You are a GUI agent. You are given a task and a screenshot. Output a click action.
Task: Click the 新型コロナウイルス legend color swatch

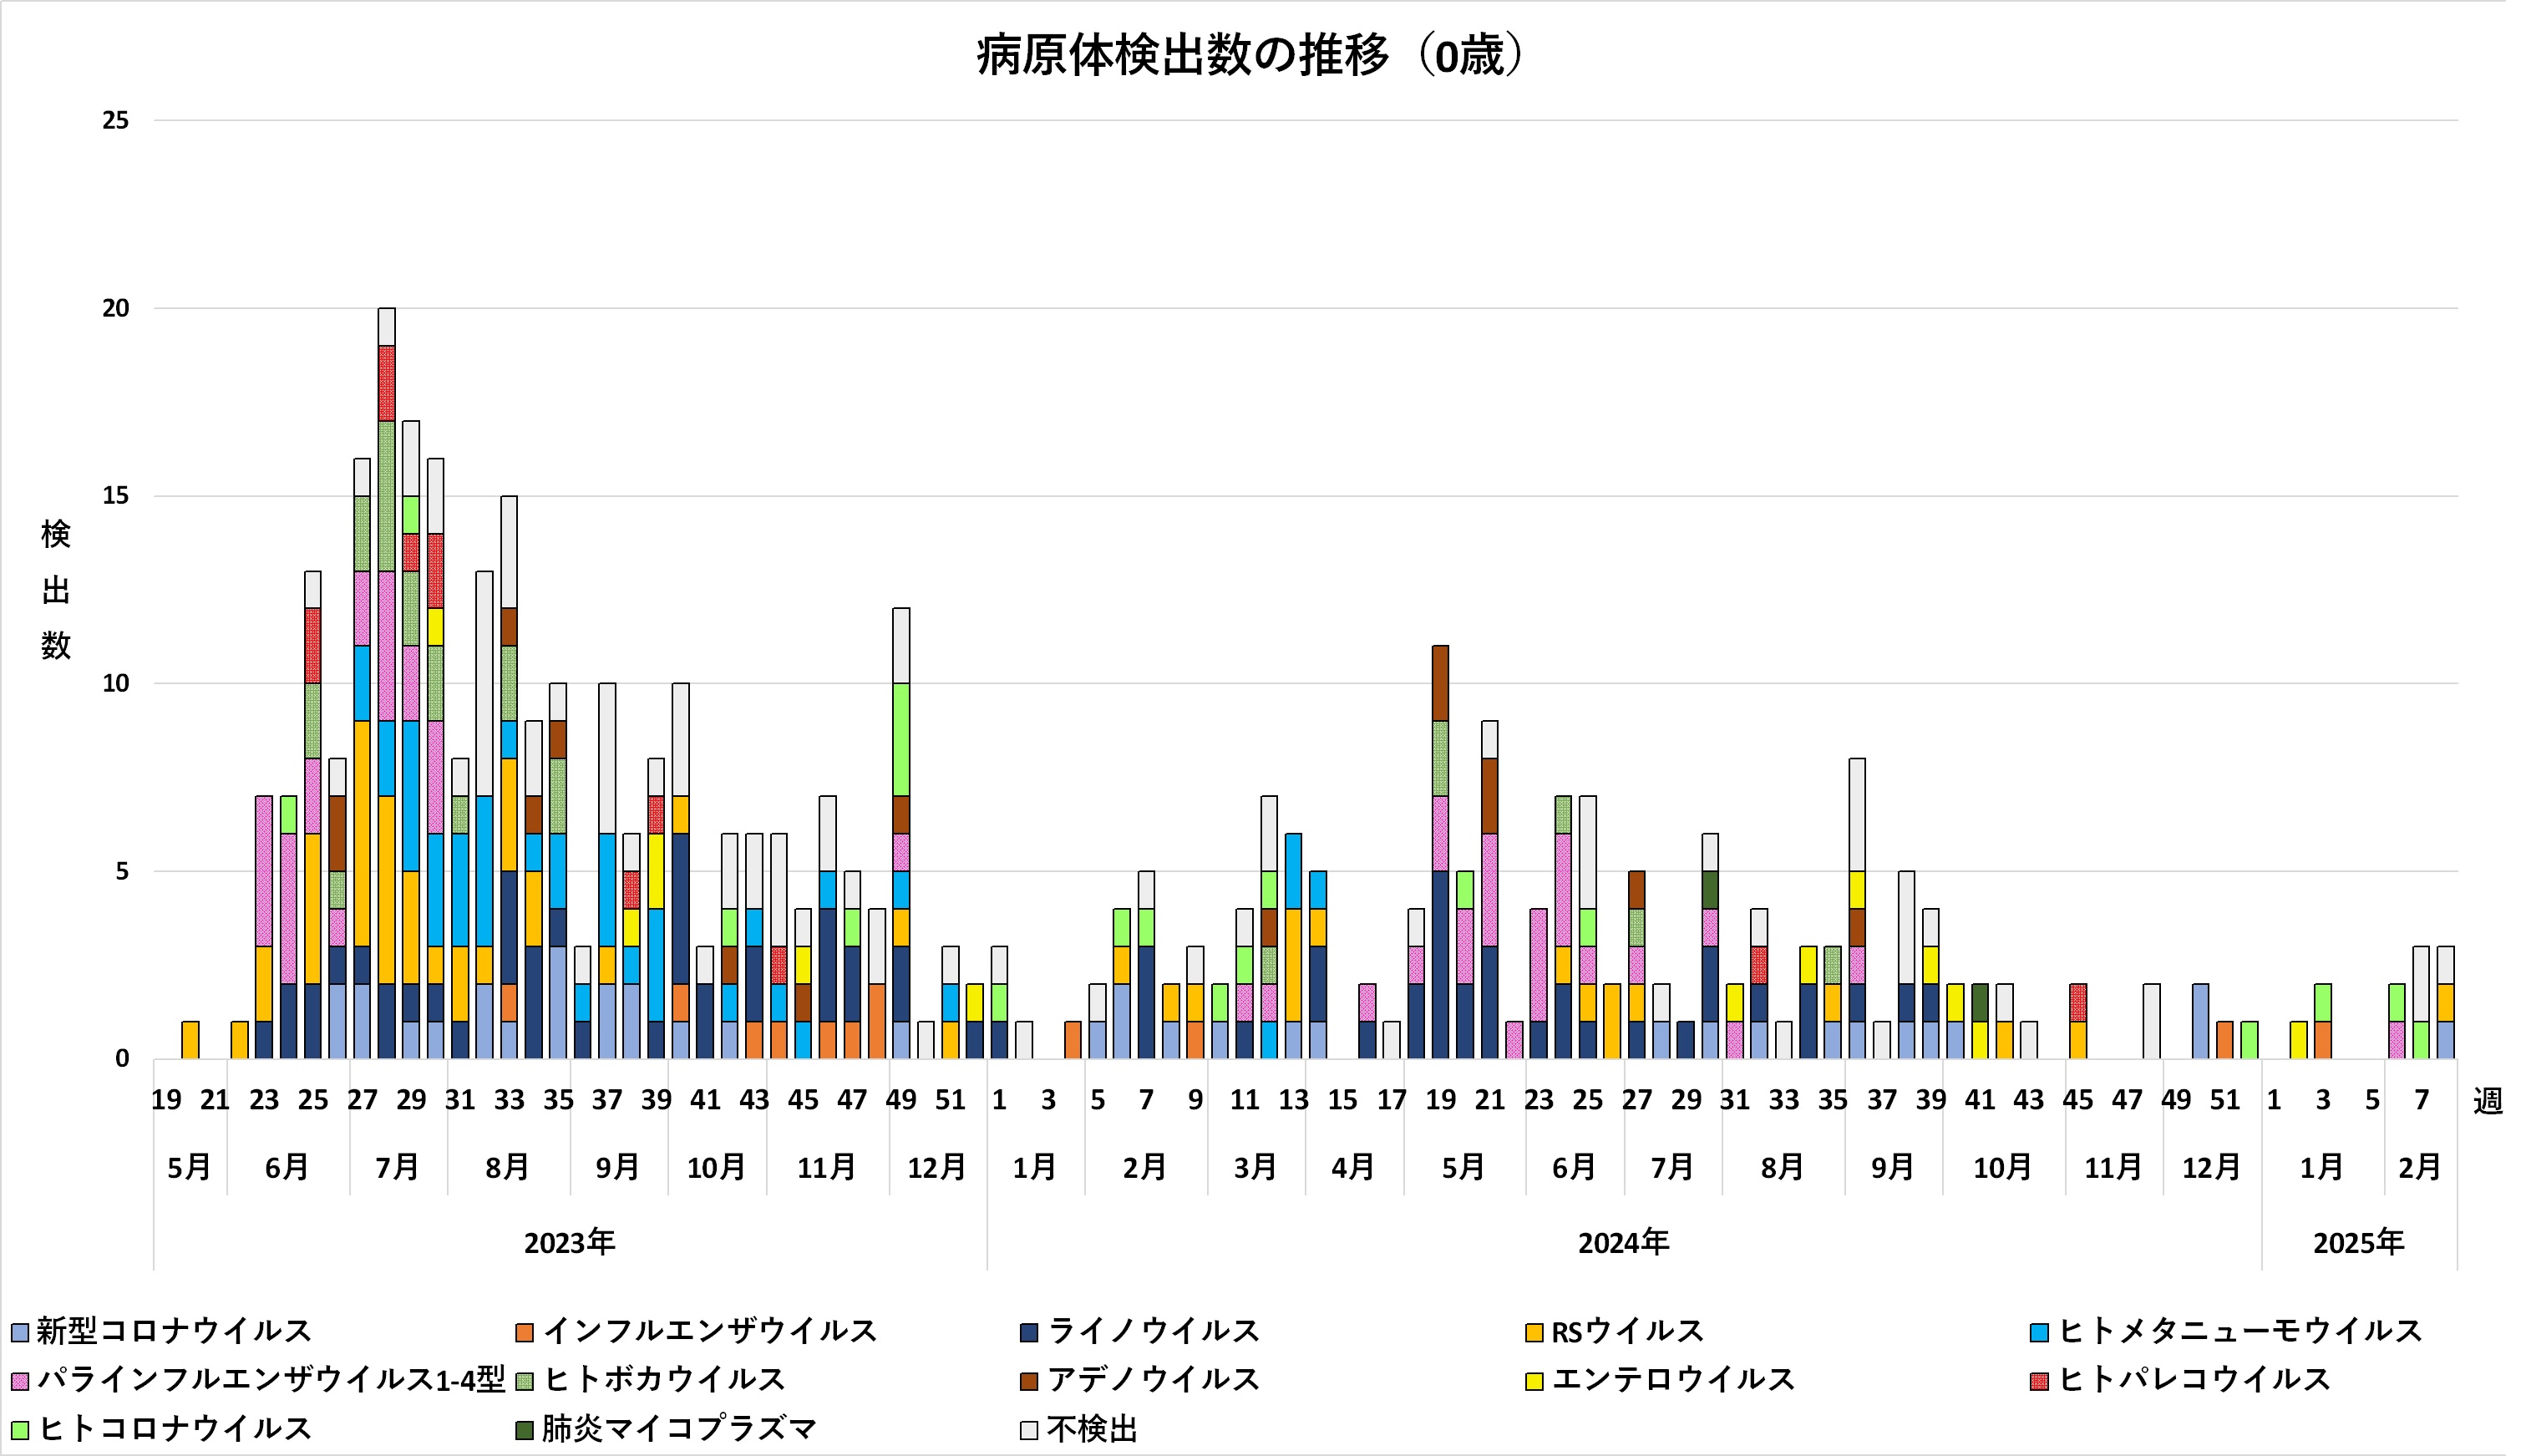click(19, 1332)
